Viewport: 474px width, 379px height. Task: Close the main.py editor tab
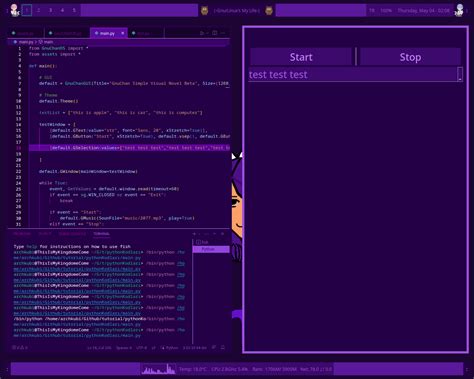123,33
